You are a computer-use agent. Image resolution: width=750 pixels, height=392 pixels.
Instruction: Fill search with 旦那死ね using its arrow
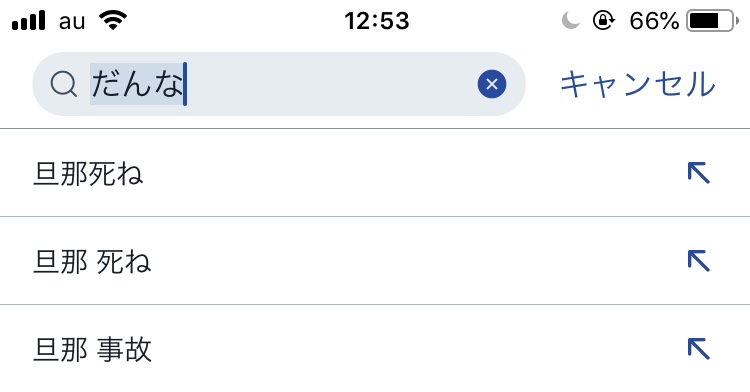(698, 173)
